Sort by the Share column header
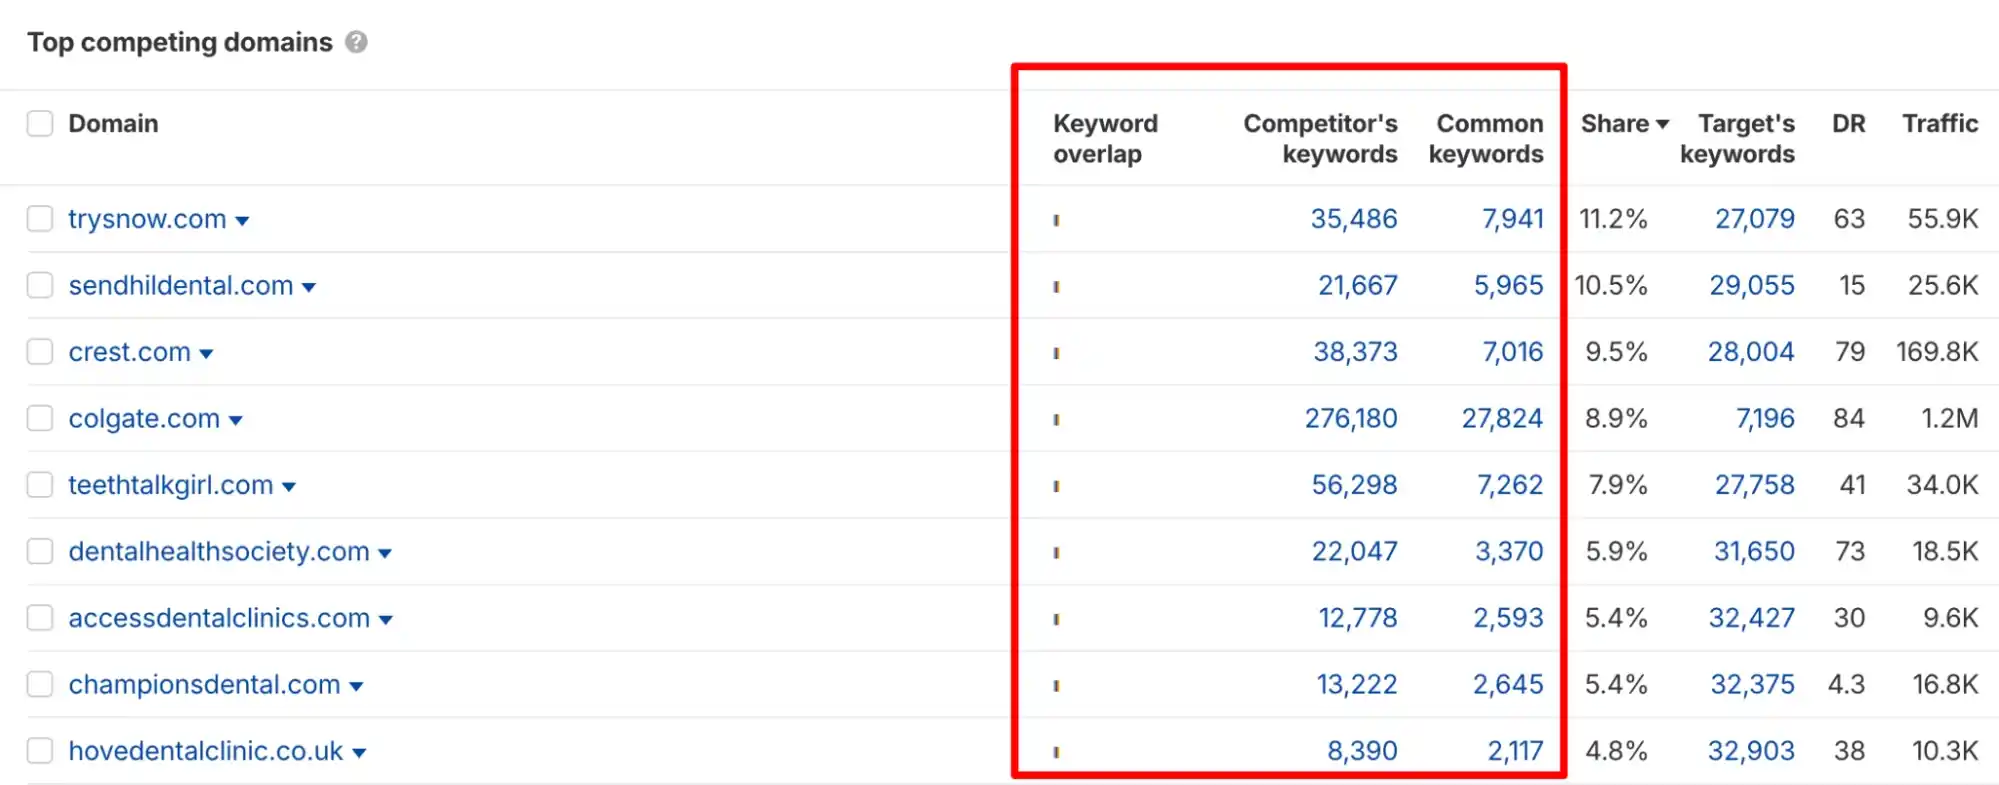The width and height of the screenshot is (1999, 785). coord(1625,123)
